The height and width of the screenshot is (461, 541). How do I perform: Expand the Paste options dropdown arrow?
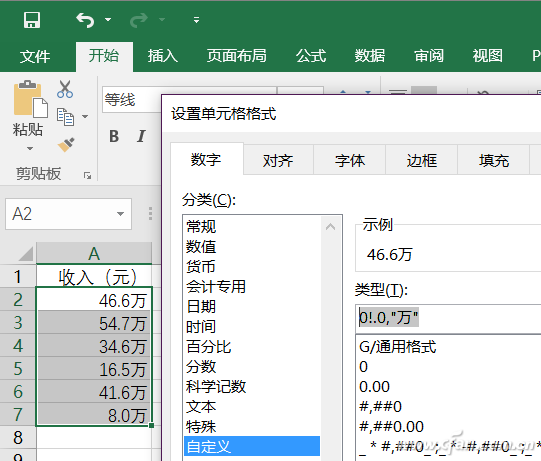pyautogui.click(x=30, y=149)
